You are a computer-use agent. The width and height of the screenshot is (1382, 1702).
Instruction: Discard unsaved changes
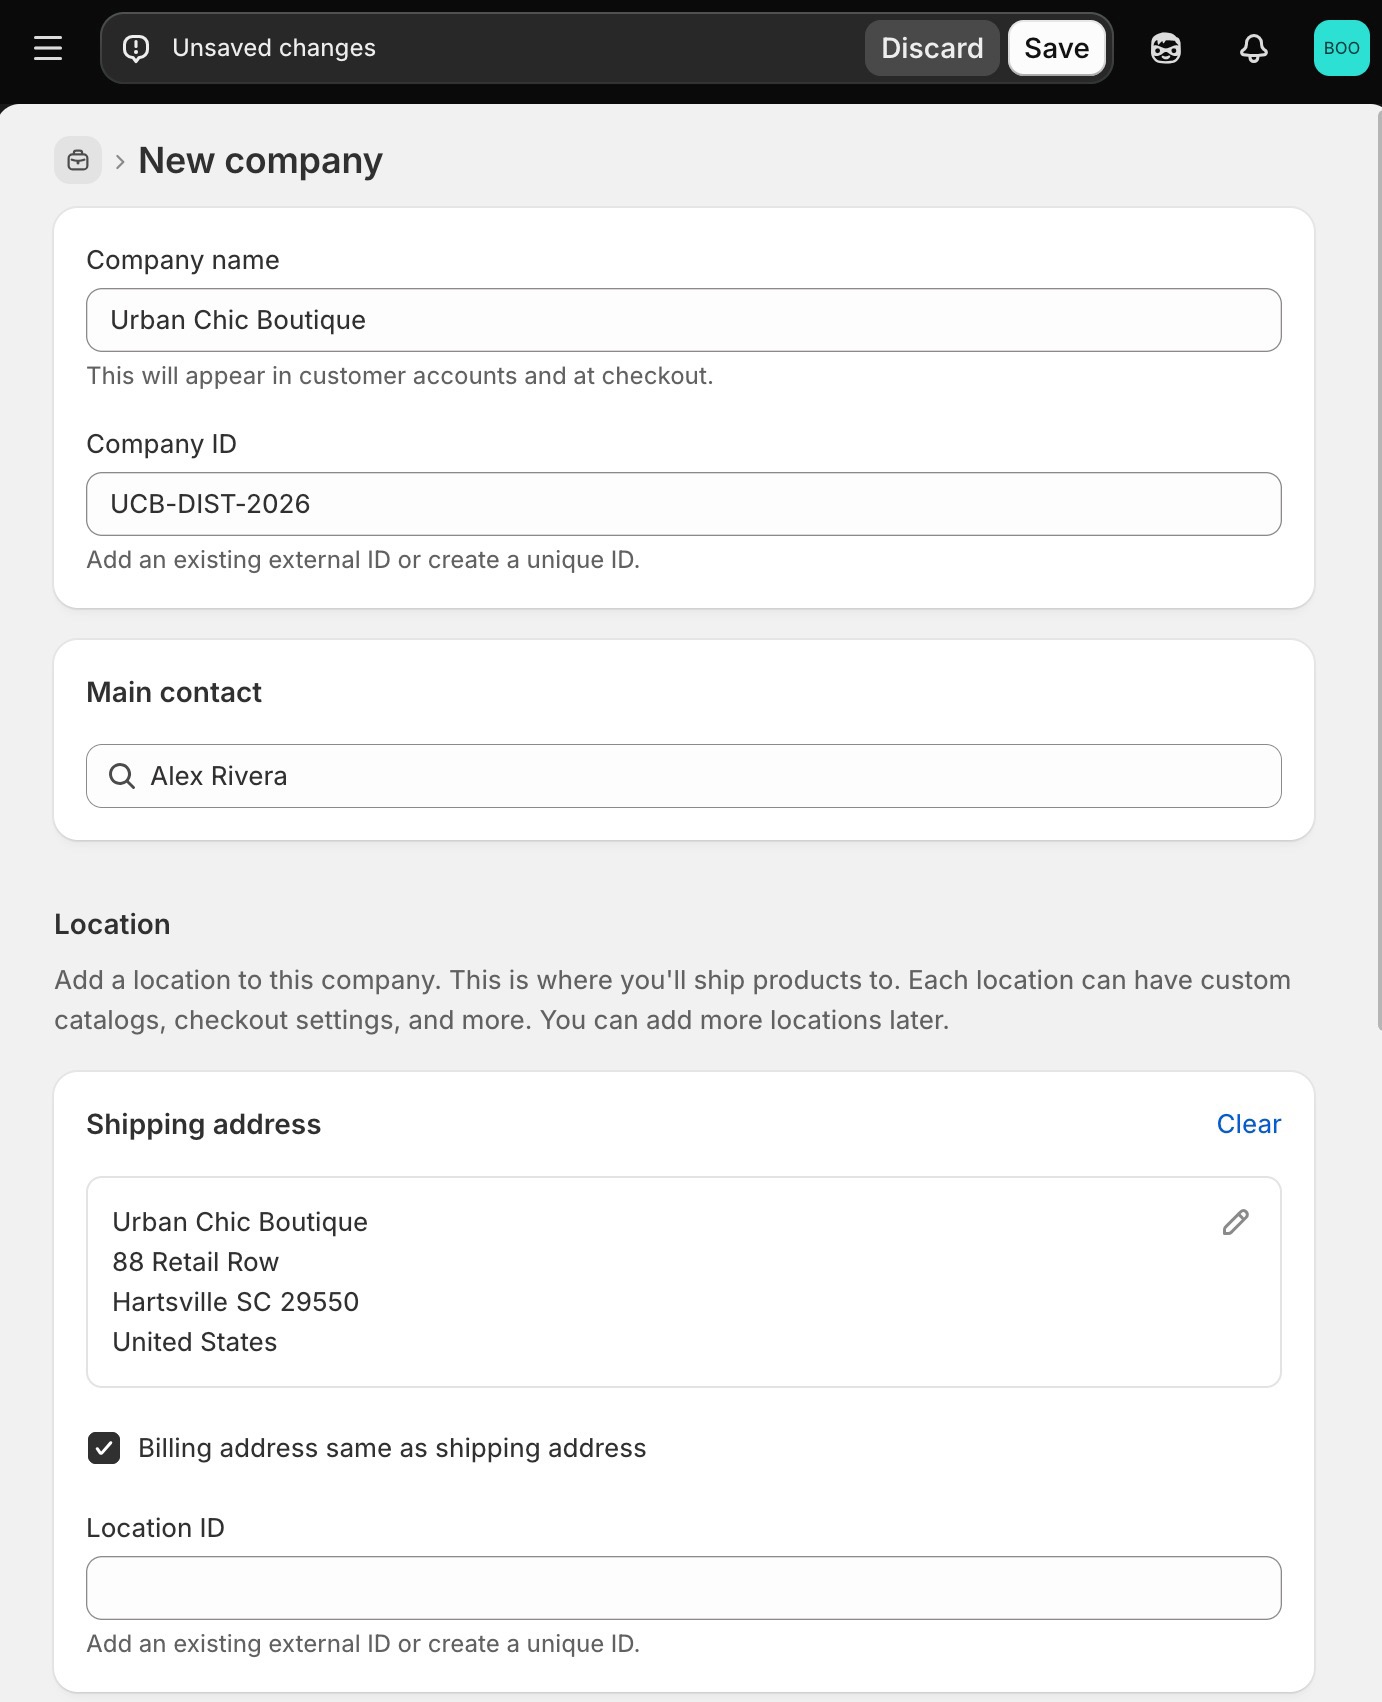click(x=932, y=48)
